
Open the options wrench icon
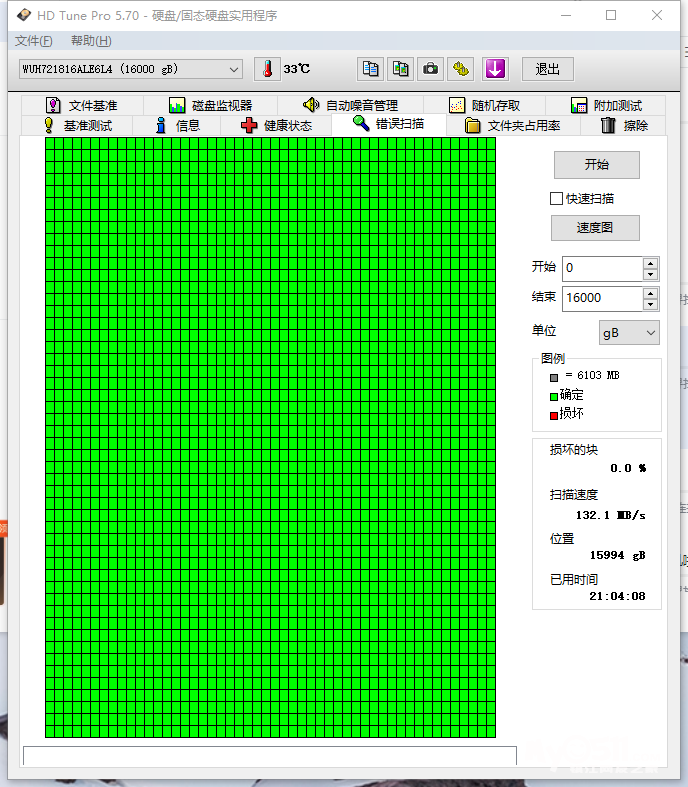click(x=460, y=69)
